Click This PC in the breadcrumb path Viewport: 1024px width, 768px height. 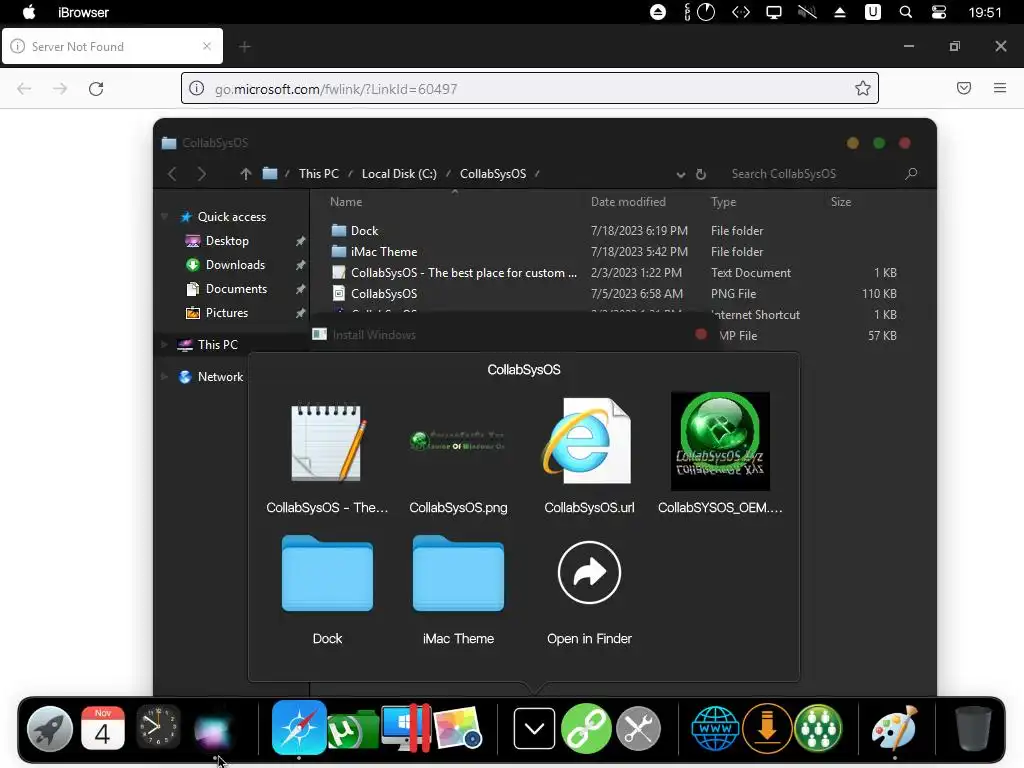[x=319, y=174]
